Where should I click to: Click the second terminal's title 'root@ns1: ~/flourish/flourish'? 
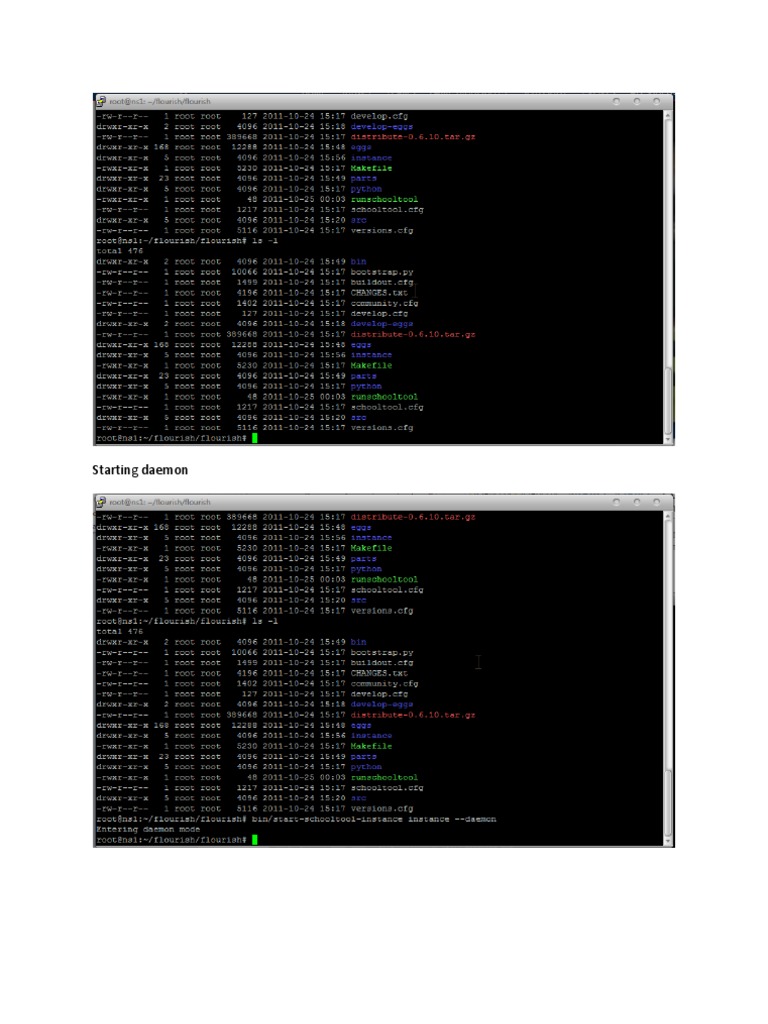160,502
